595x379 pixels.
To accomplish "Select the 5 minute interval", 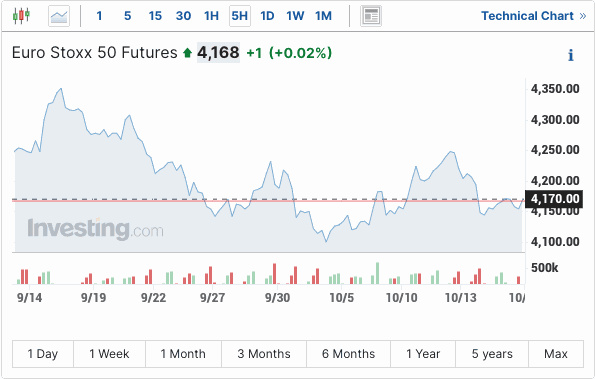I will [x=128, y=16].
